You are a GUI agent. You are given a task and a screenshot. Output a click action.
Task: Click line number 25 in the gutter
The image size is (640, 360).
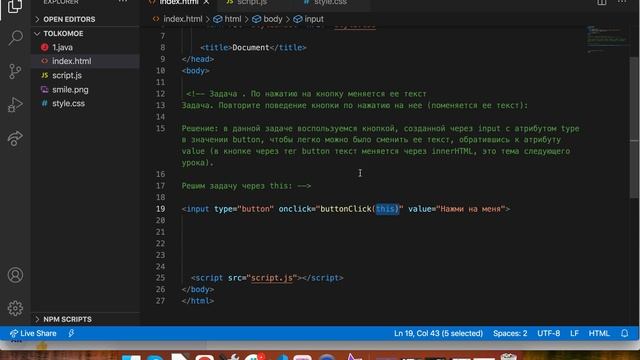click(x=160, y=278)
